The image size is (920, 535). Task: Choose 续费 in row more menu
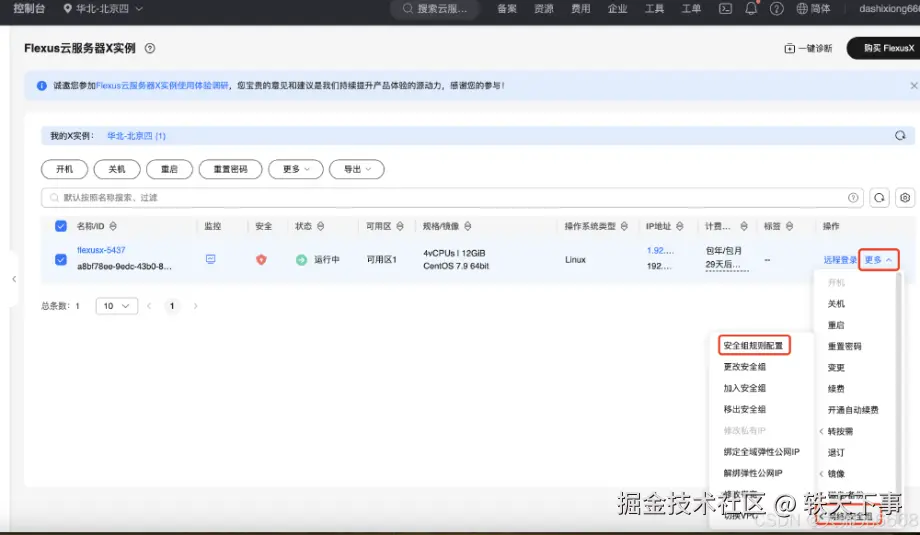point(836,389)
